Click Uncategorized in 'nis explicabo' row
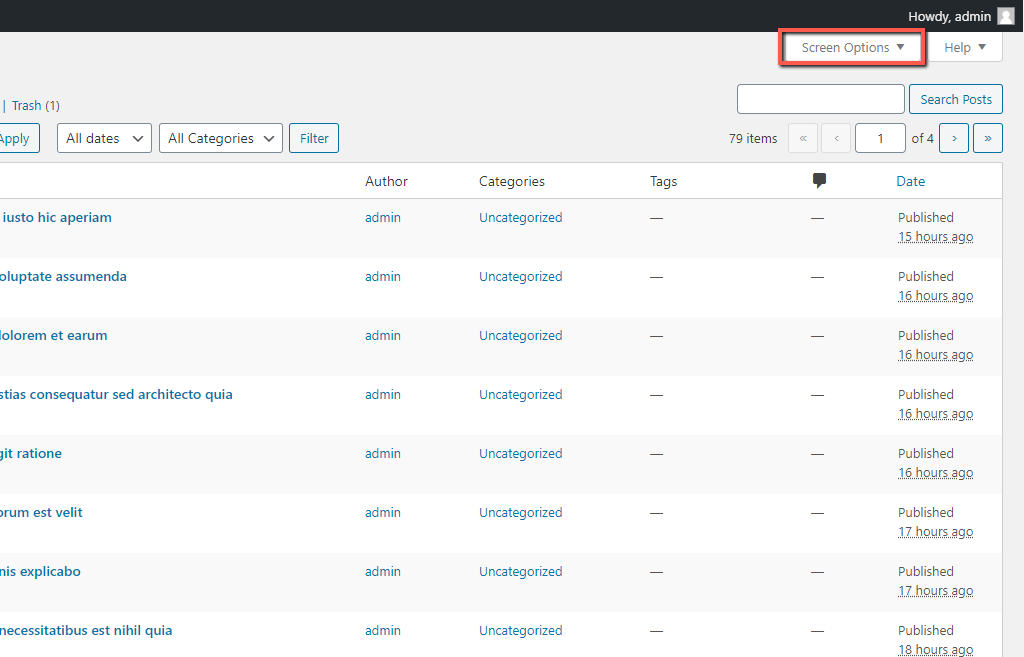 520,571
